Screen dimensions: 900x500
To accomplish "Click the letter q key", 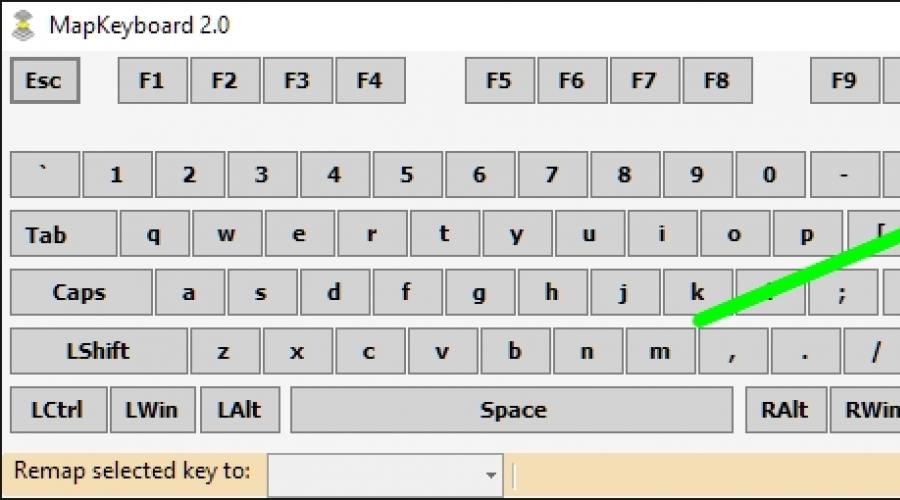I will click(154, 235).
